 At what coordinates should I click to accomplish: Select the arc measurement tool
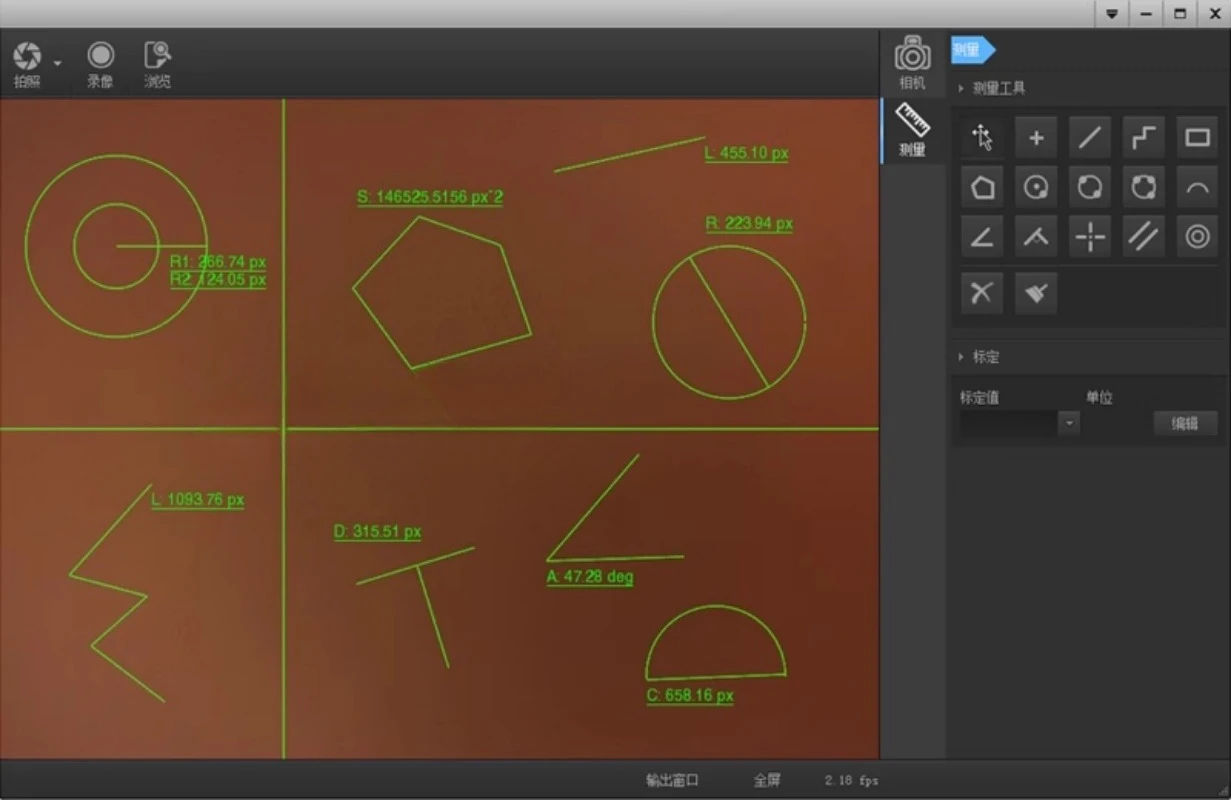pyautogui.click(x=1197, y=187)
